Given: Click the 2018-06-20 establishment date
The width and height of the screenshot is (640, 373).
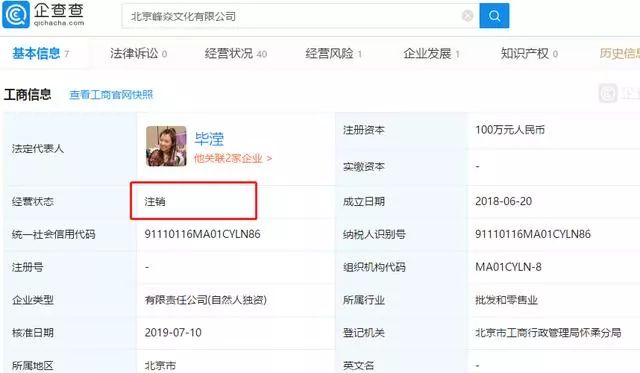Looking at the screenshot, I should [x=503, y=201].
